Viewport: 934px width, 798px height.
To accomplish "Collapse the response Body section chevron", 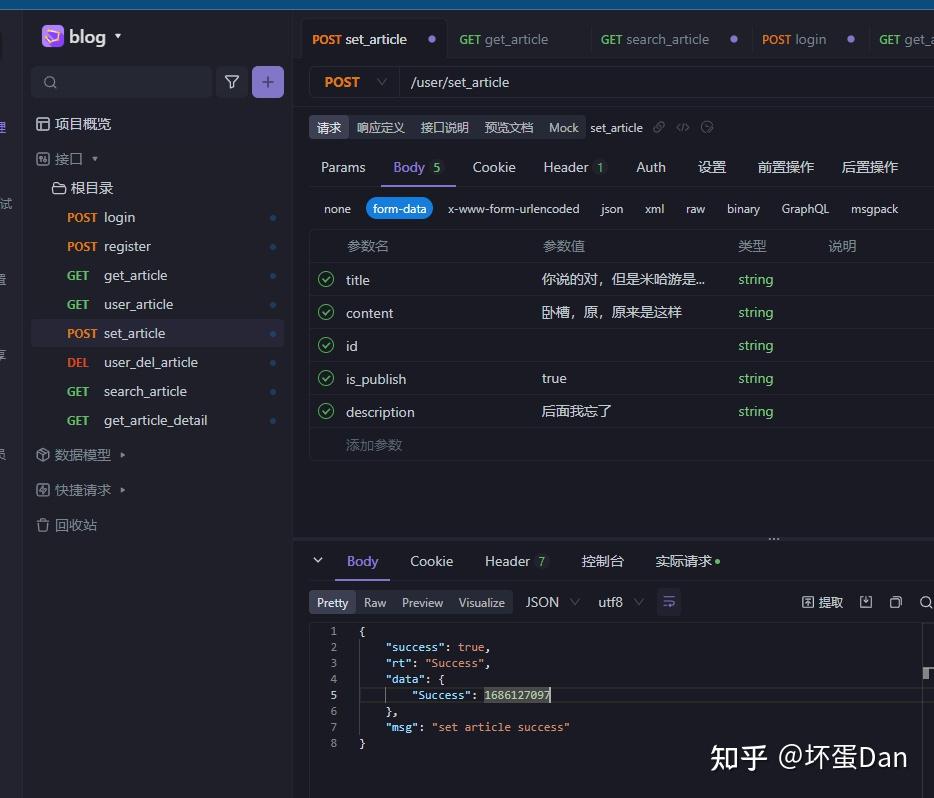I will pyautogui.click(x=318, y=561).
